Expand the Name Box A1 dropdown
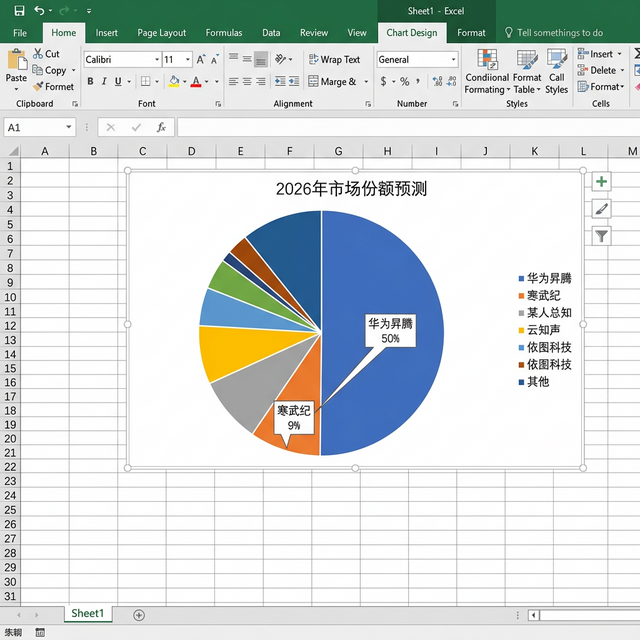Viewport: 640px width, 640px height. coord(69,127)
